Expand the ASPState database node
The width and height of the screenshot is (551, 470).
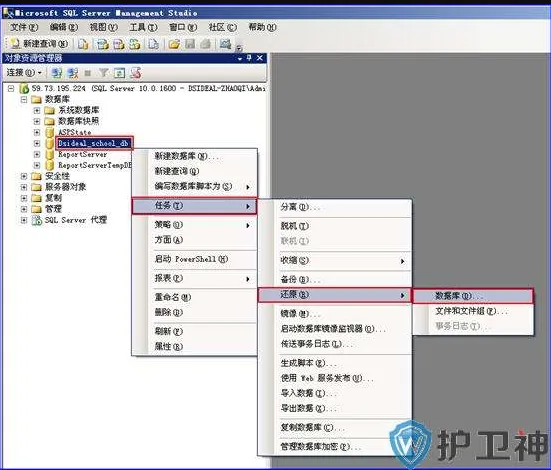[37, 132]
